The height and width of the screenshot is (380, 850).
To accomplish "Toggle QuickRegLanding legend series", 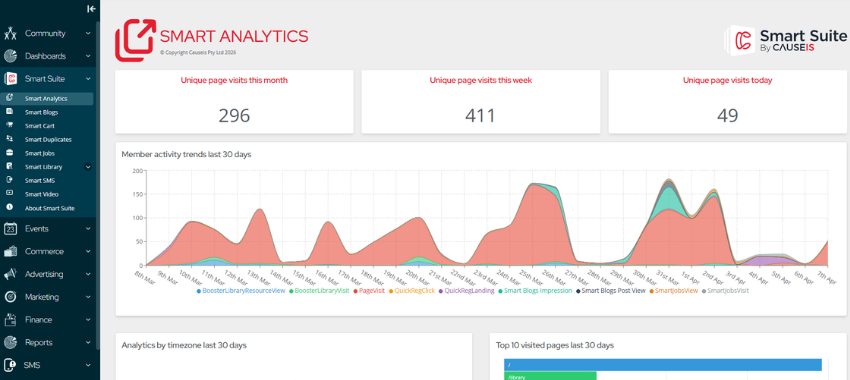I will click(466, 291).
